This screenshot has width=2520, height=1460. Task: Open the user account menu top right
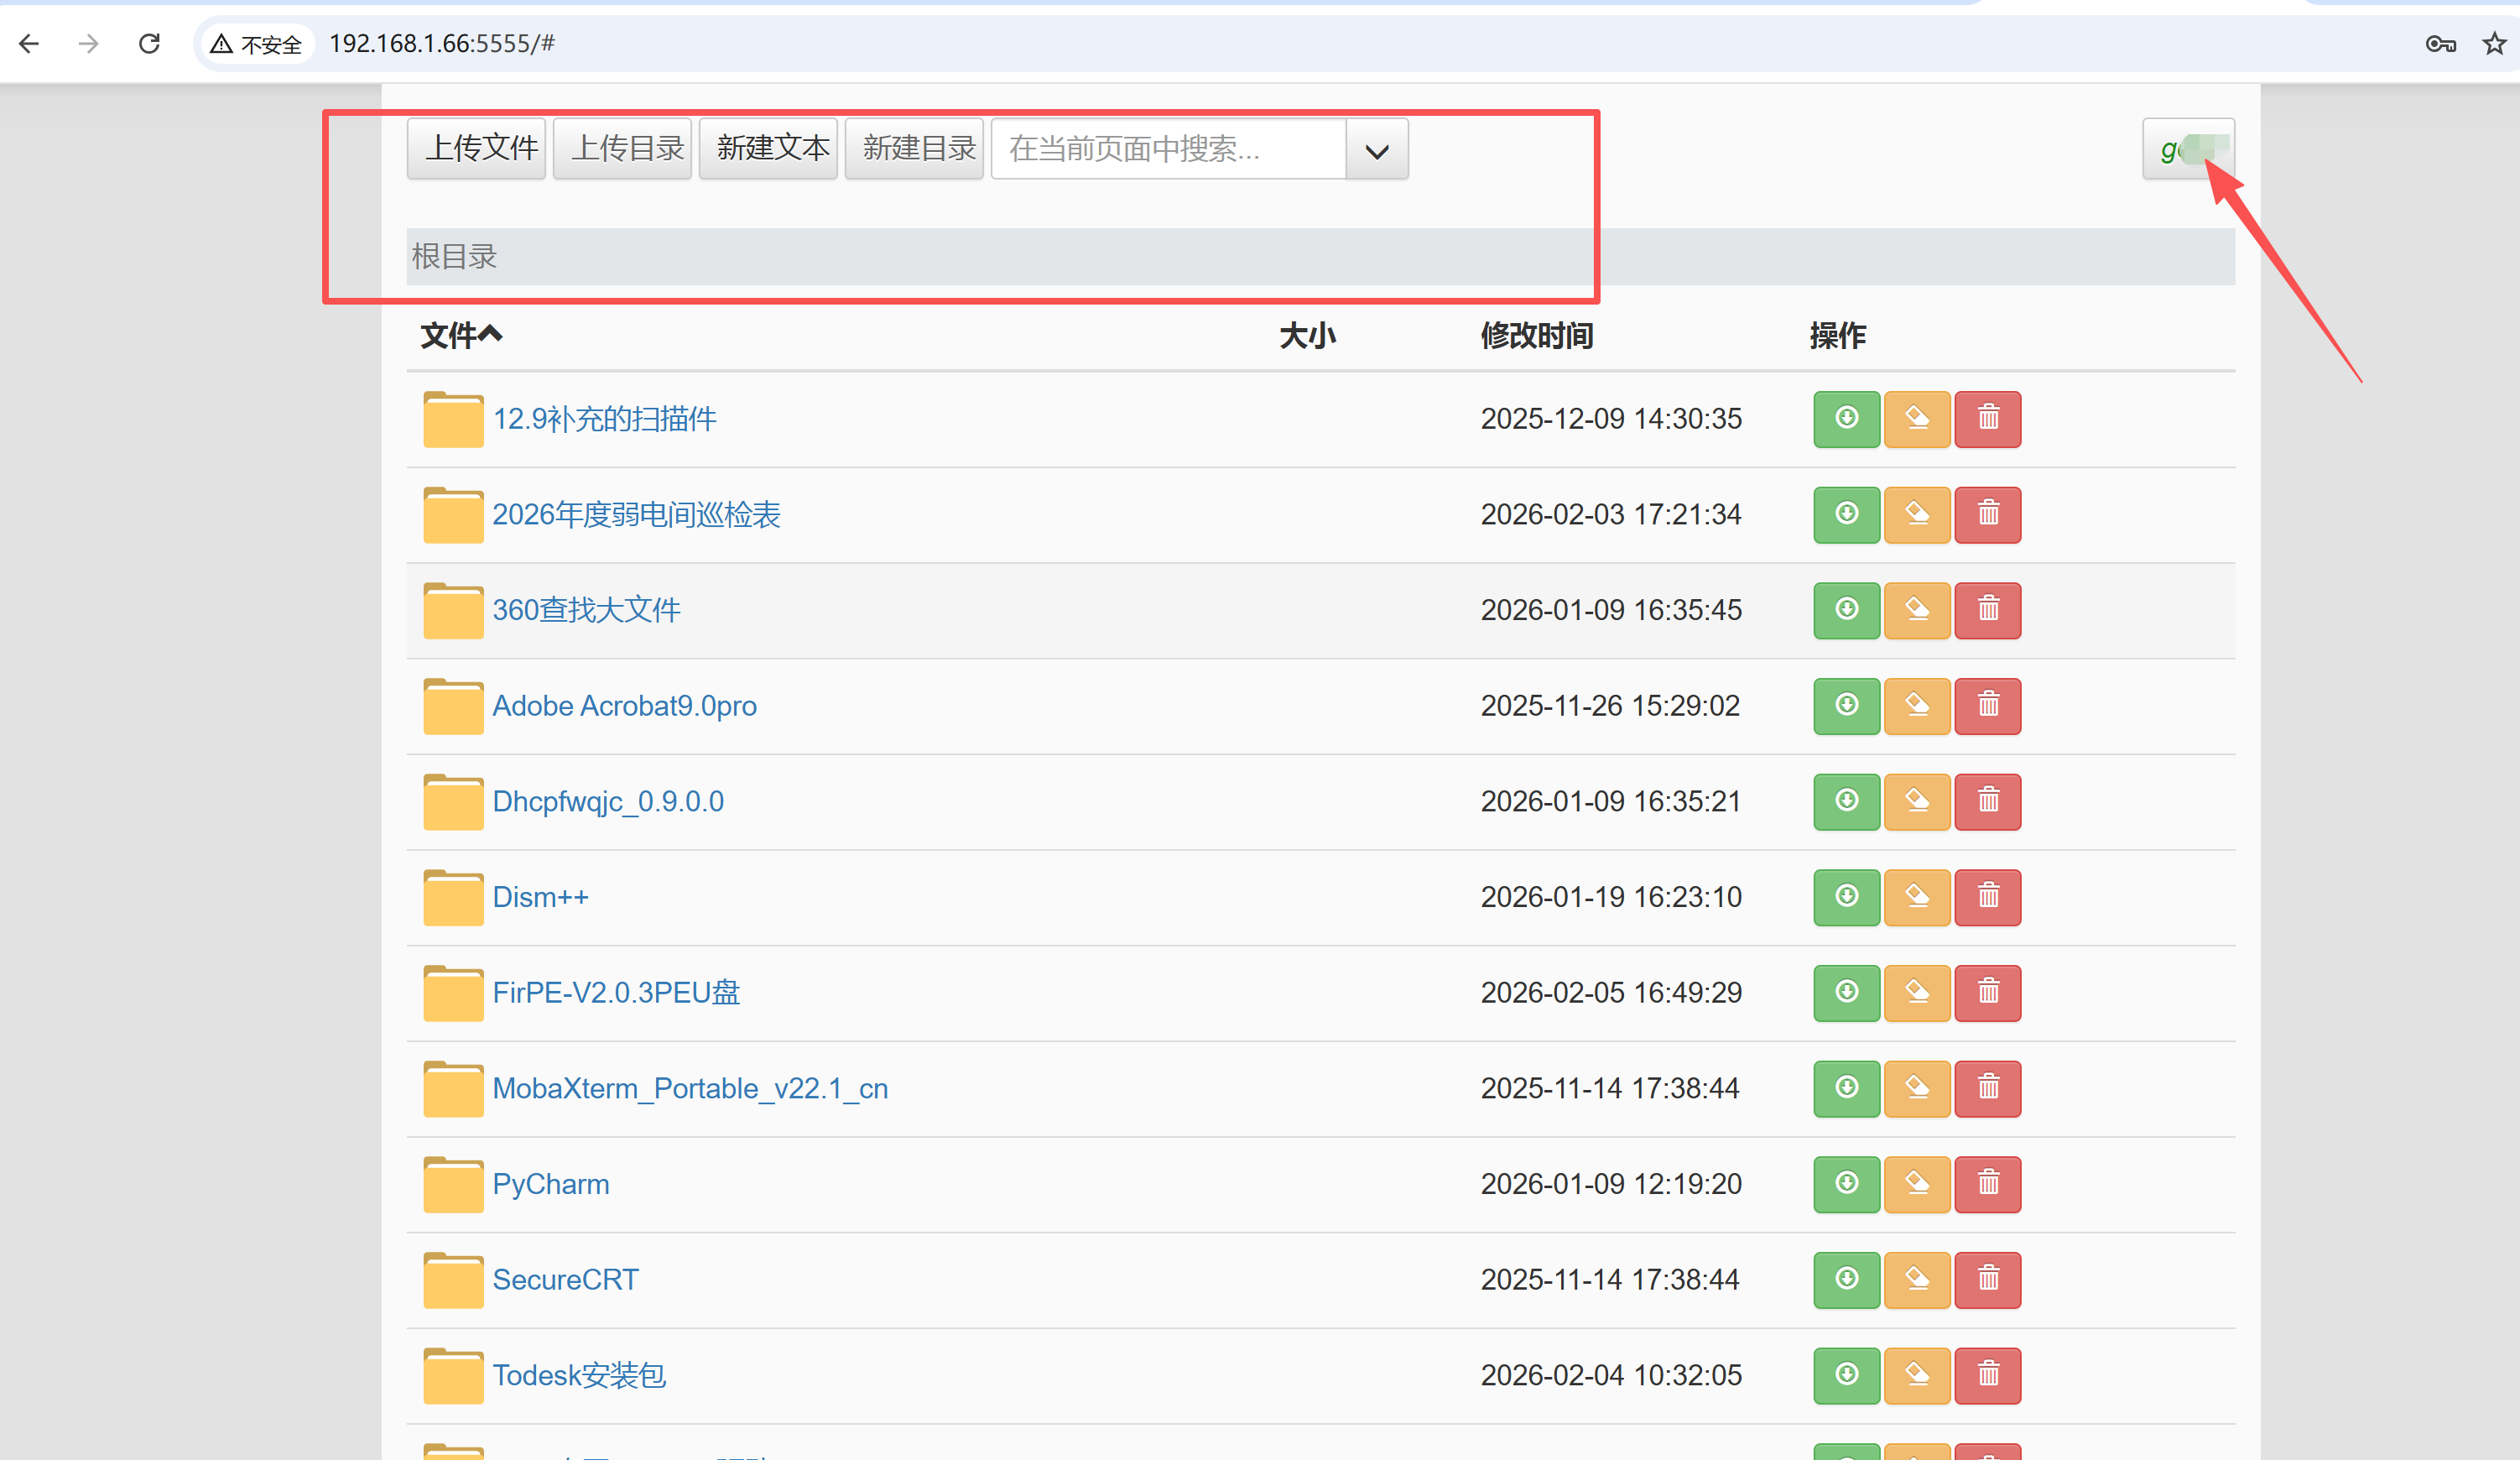(2187, 149)
